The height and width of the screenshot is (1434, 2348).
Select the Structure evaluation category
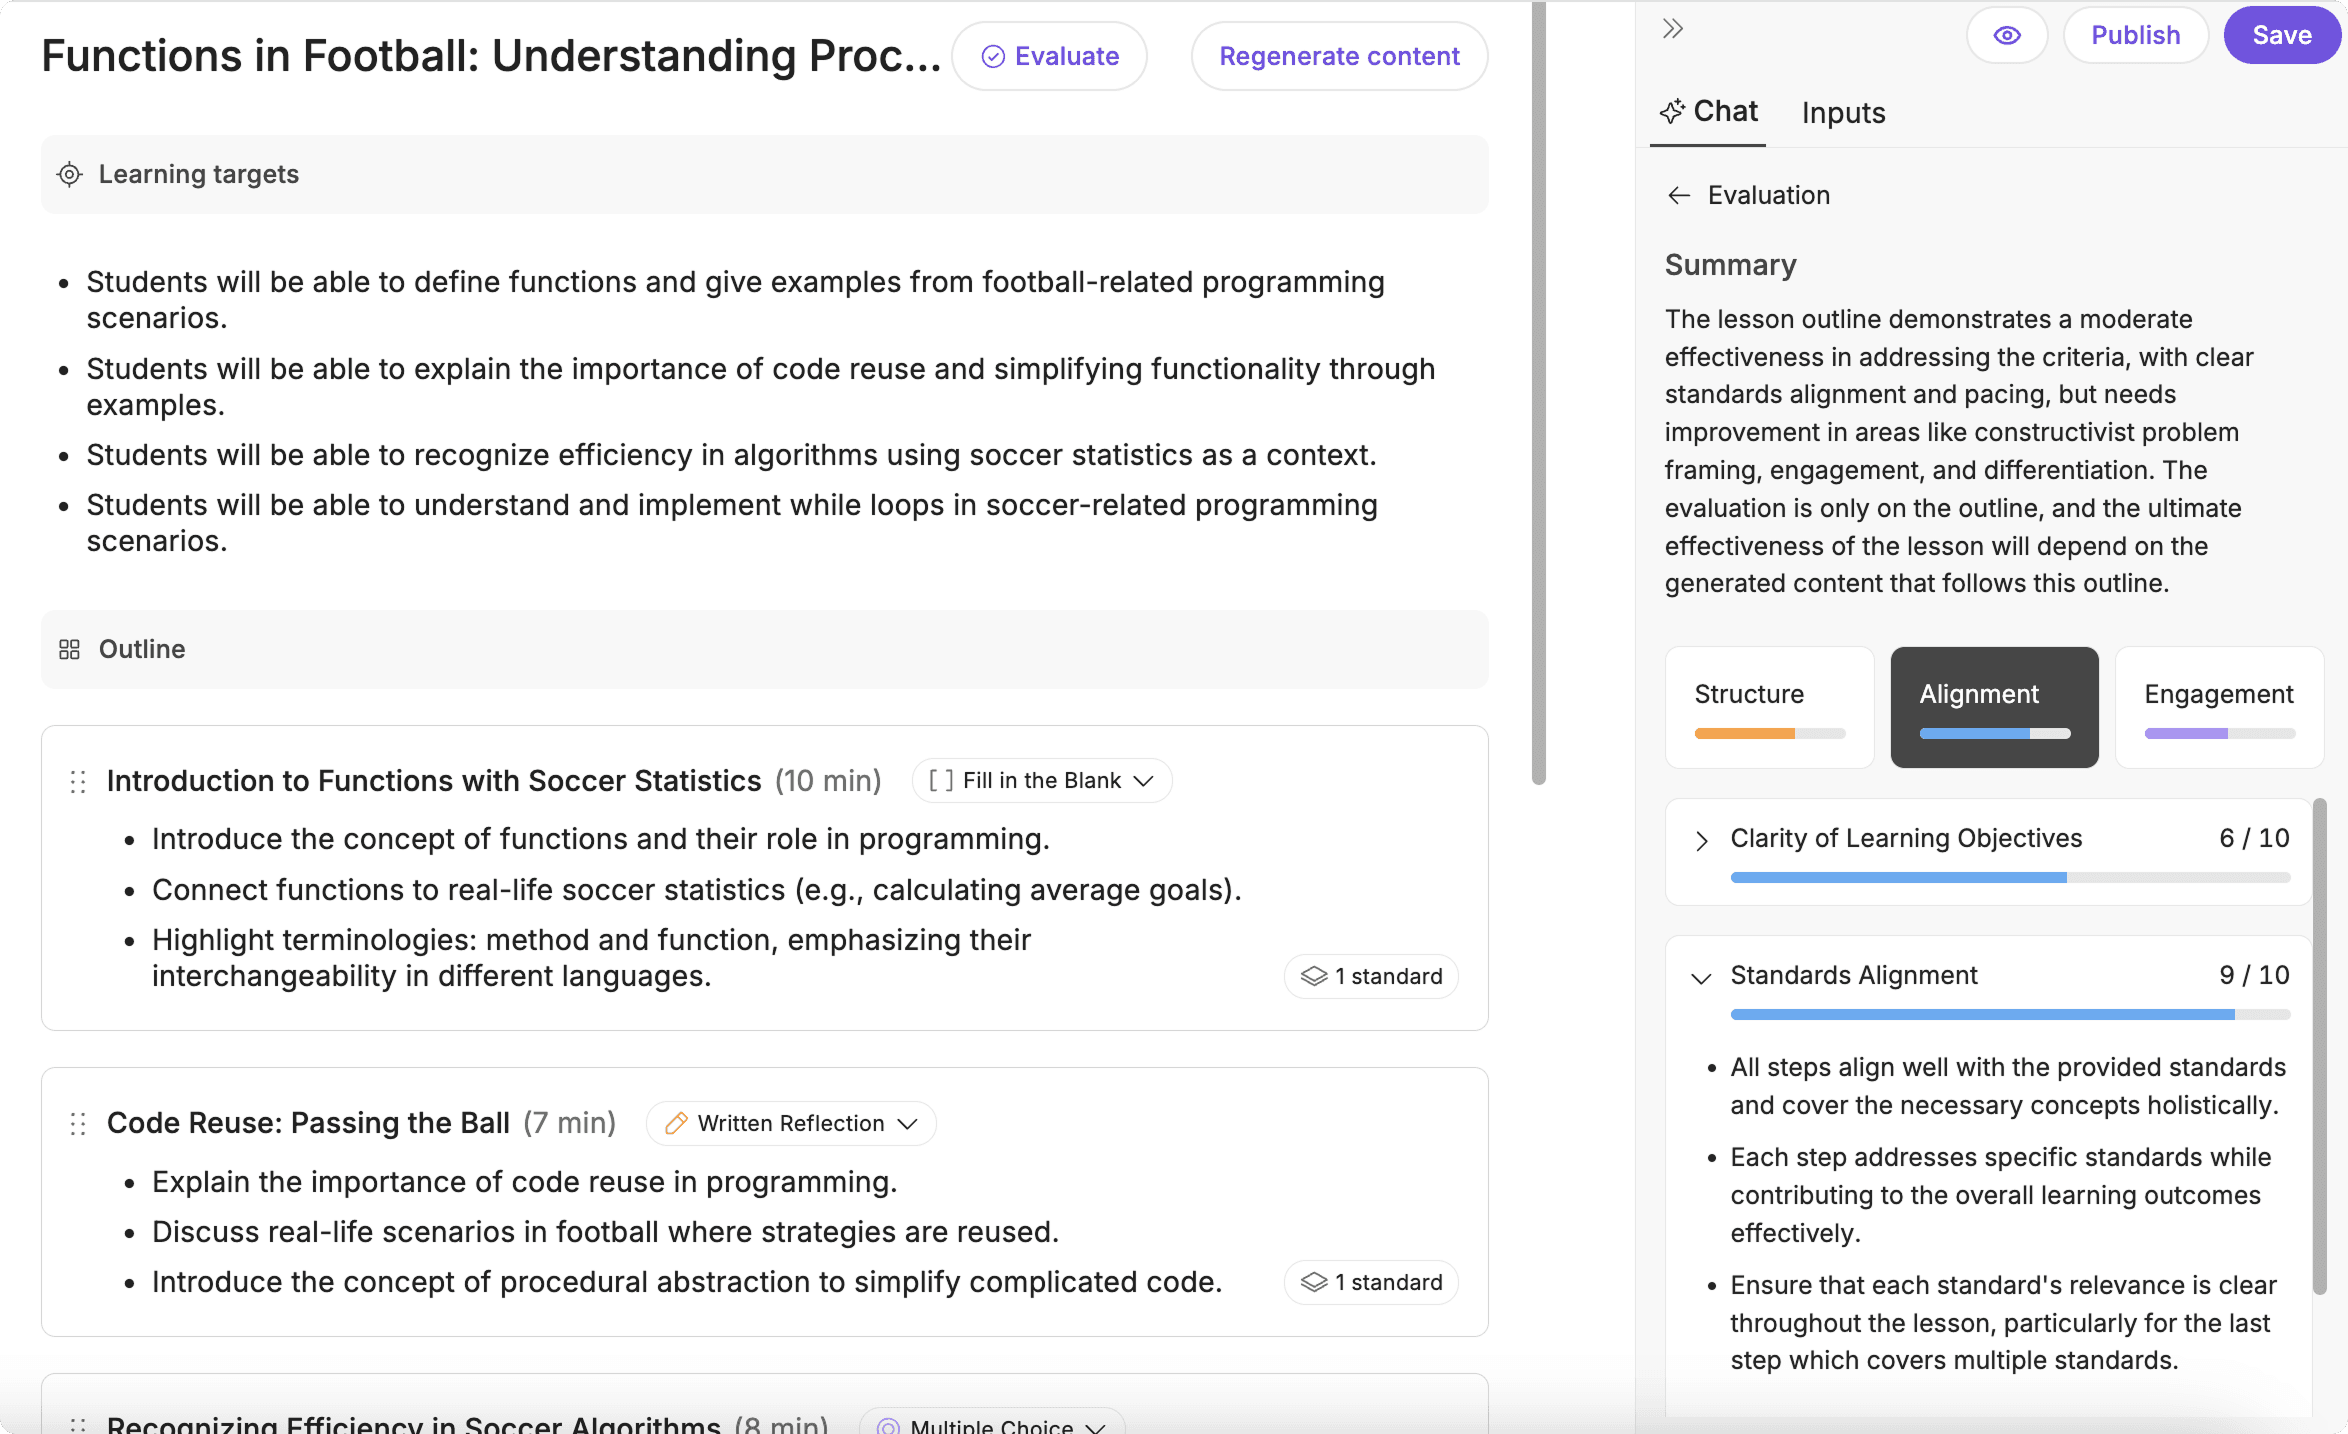[1769, 707]
